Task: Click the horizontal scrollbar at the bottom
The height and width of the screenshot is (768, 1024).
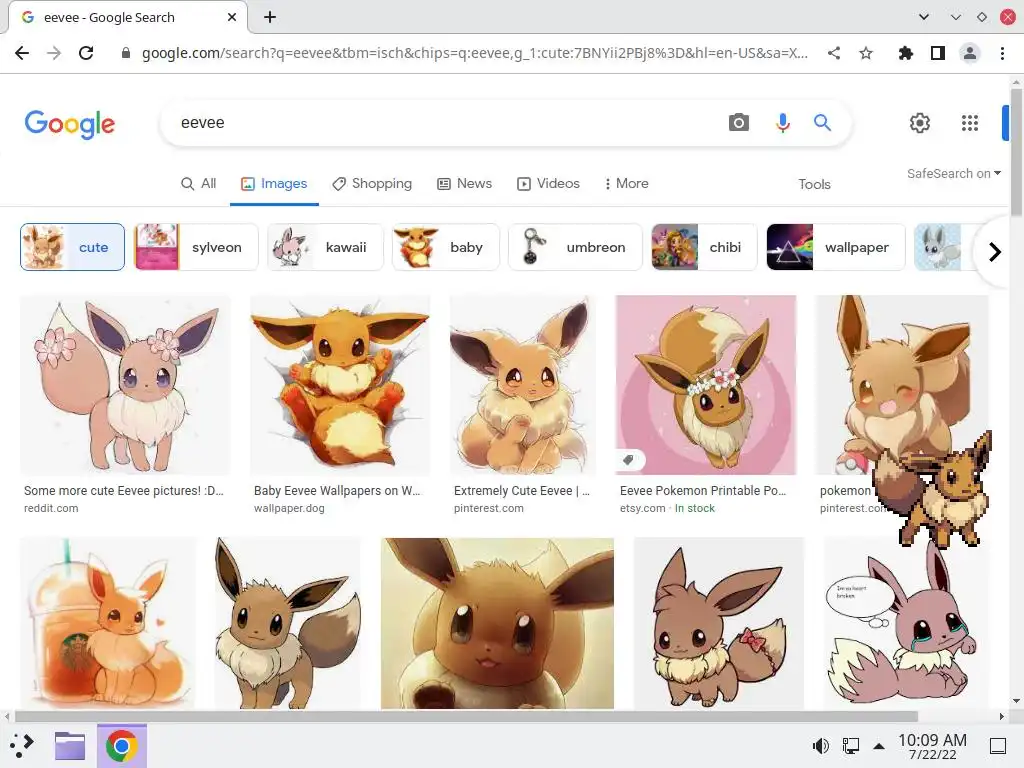Action: pos(466,716)
